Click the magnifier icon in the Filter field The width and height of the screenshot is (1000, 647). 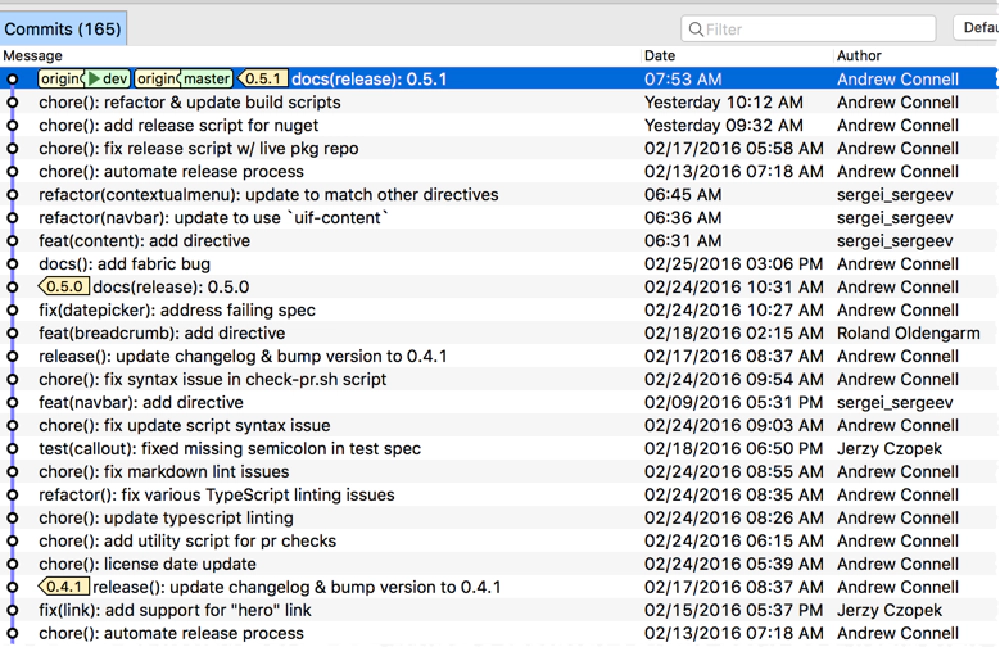point(696,29)
